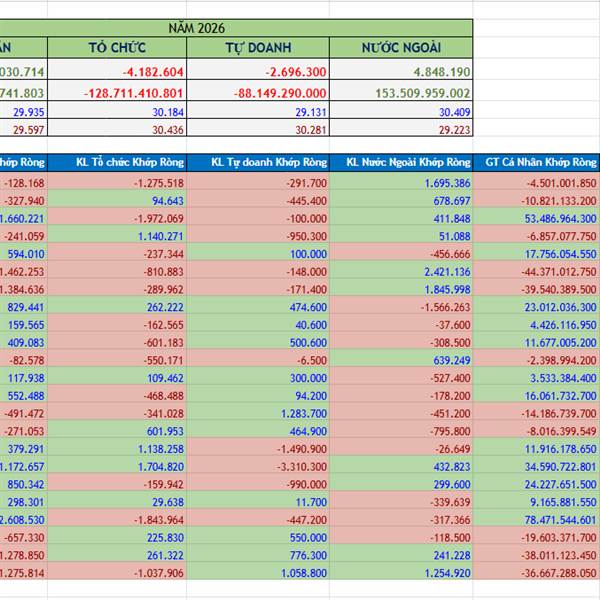The height and width of the screenshot is (600, 600).
Task: Select cell with value 4.848.190
Action: coord(401,69)
